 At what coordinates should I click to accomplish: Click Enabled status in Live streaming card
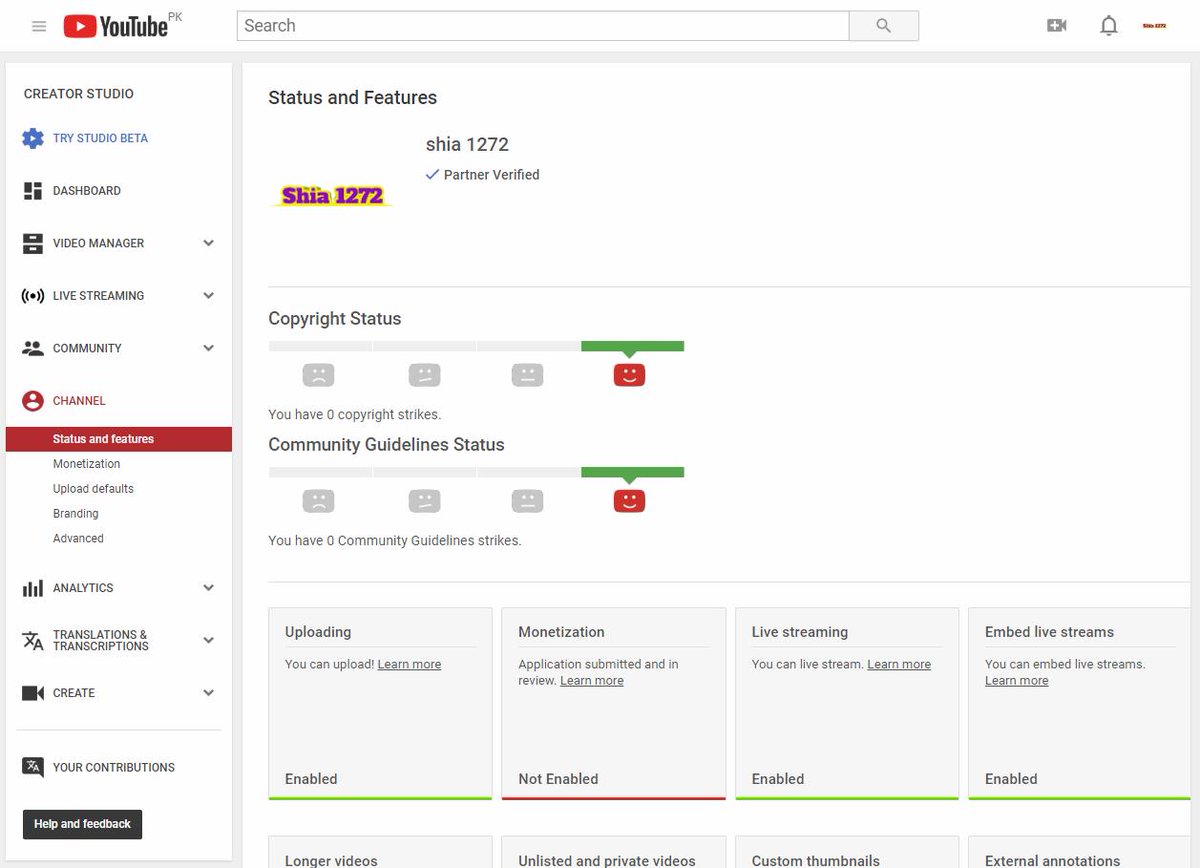(x=778, y=779)
